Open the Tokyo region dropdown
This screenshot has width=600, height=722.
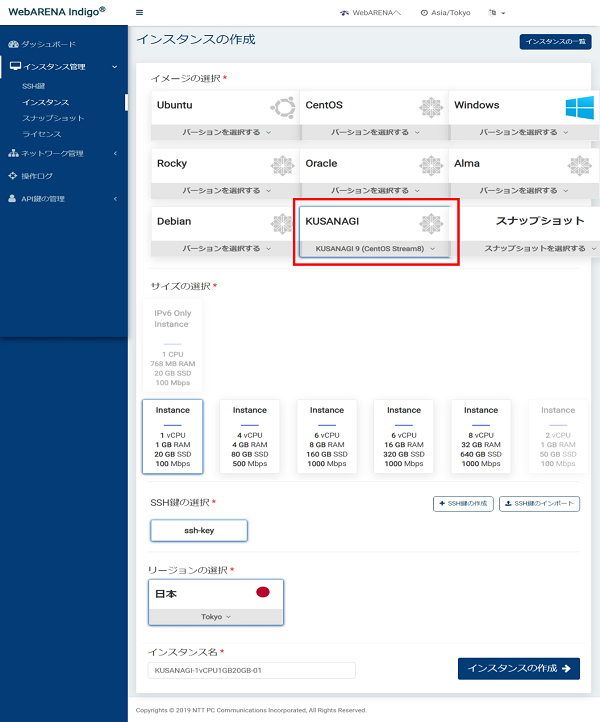(x=216, y=616)
